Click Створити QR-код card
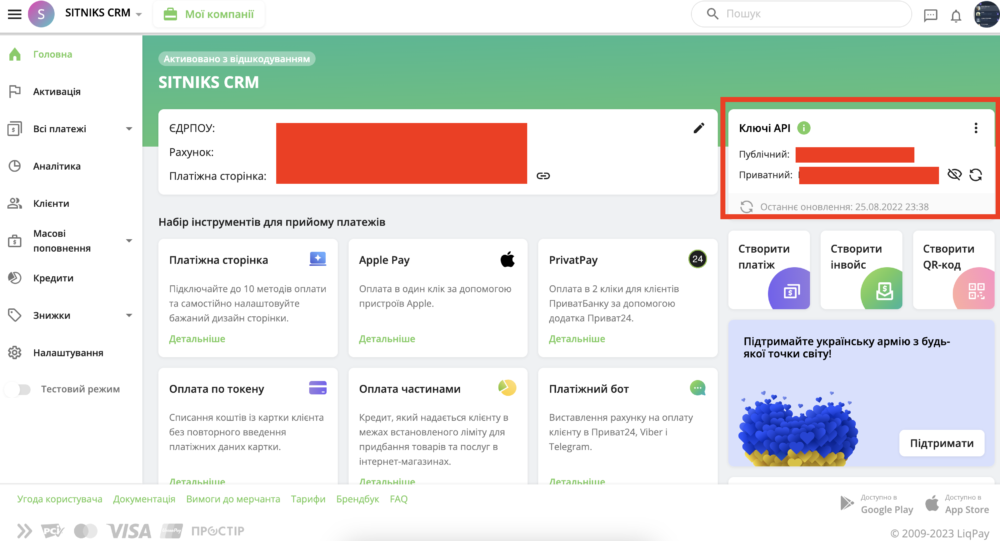 (953, 270)
